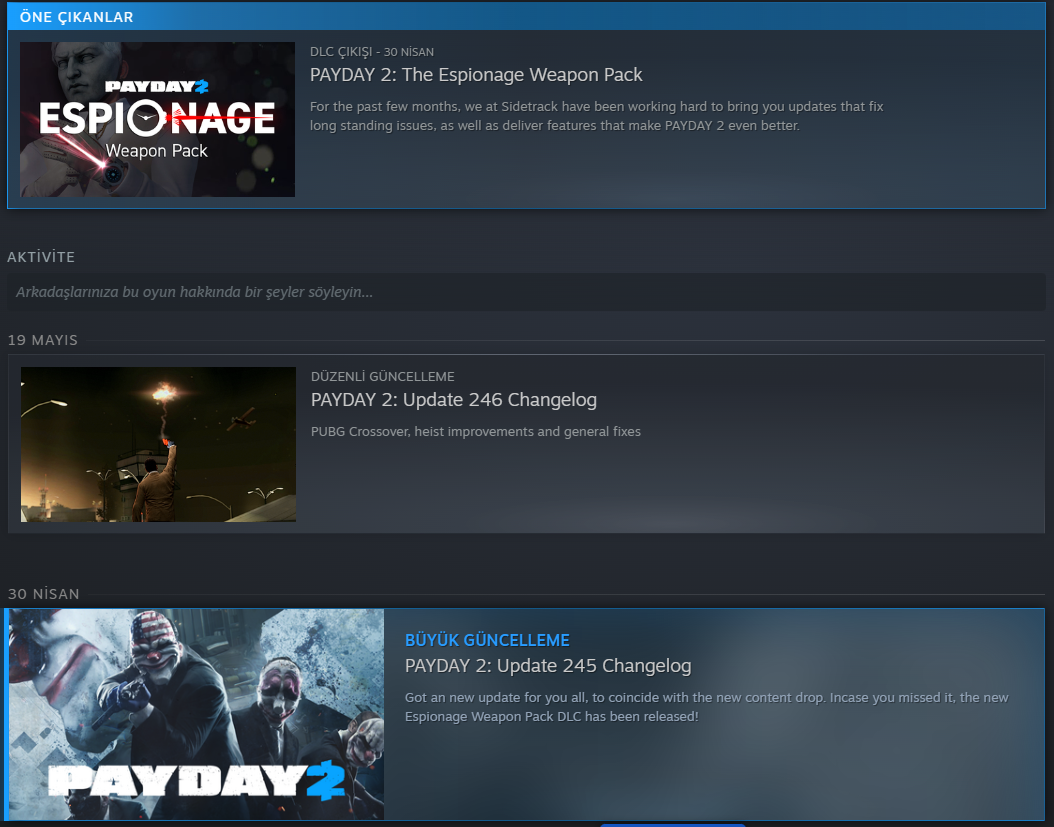Image resolution: width=1054 pixels, height=827 pixels.
Task: Open the Update 246 Changelog flare gun thumbnail
Action: coord(158,444)
